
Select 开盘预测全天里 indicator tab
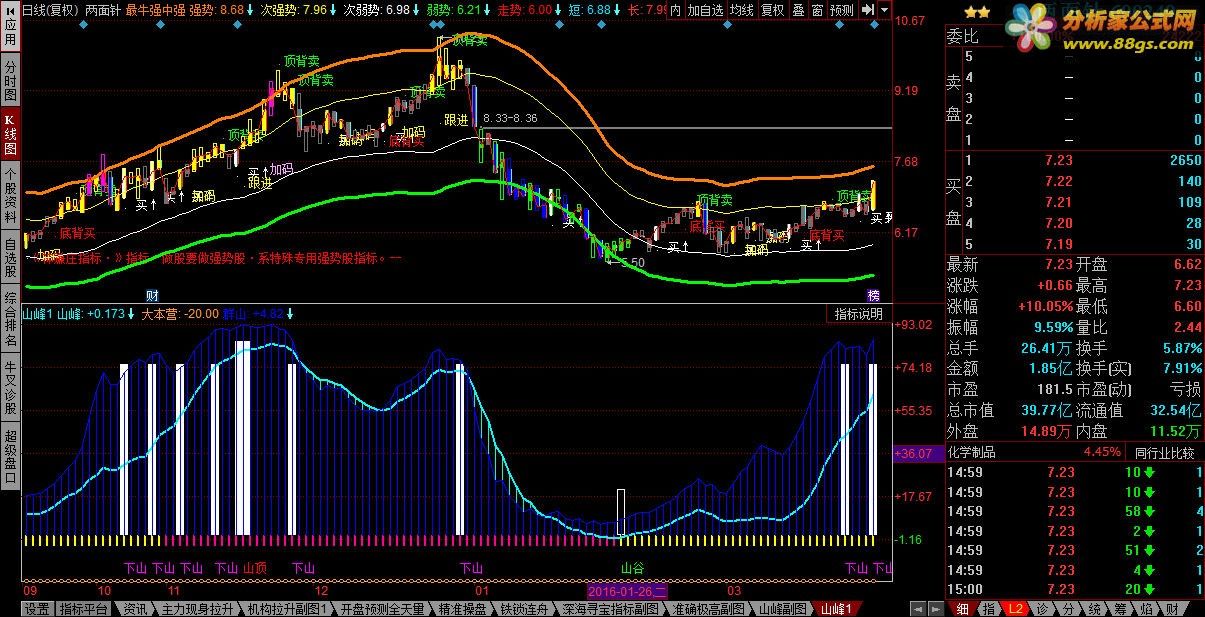(x=384, y=609)
